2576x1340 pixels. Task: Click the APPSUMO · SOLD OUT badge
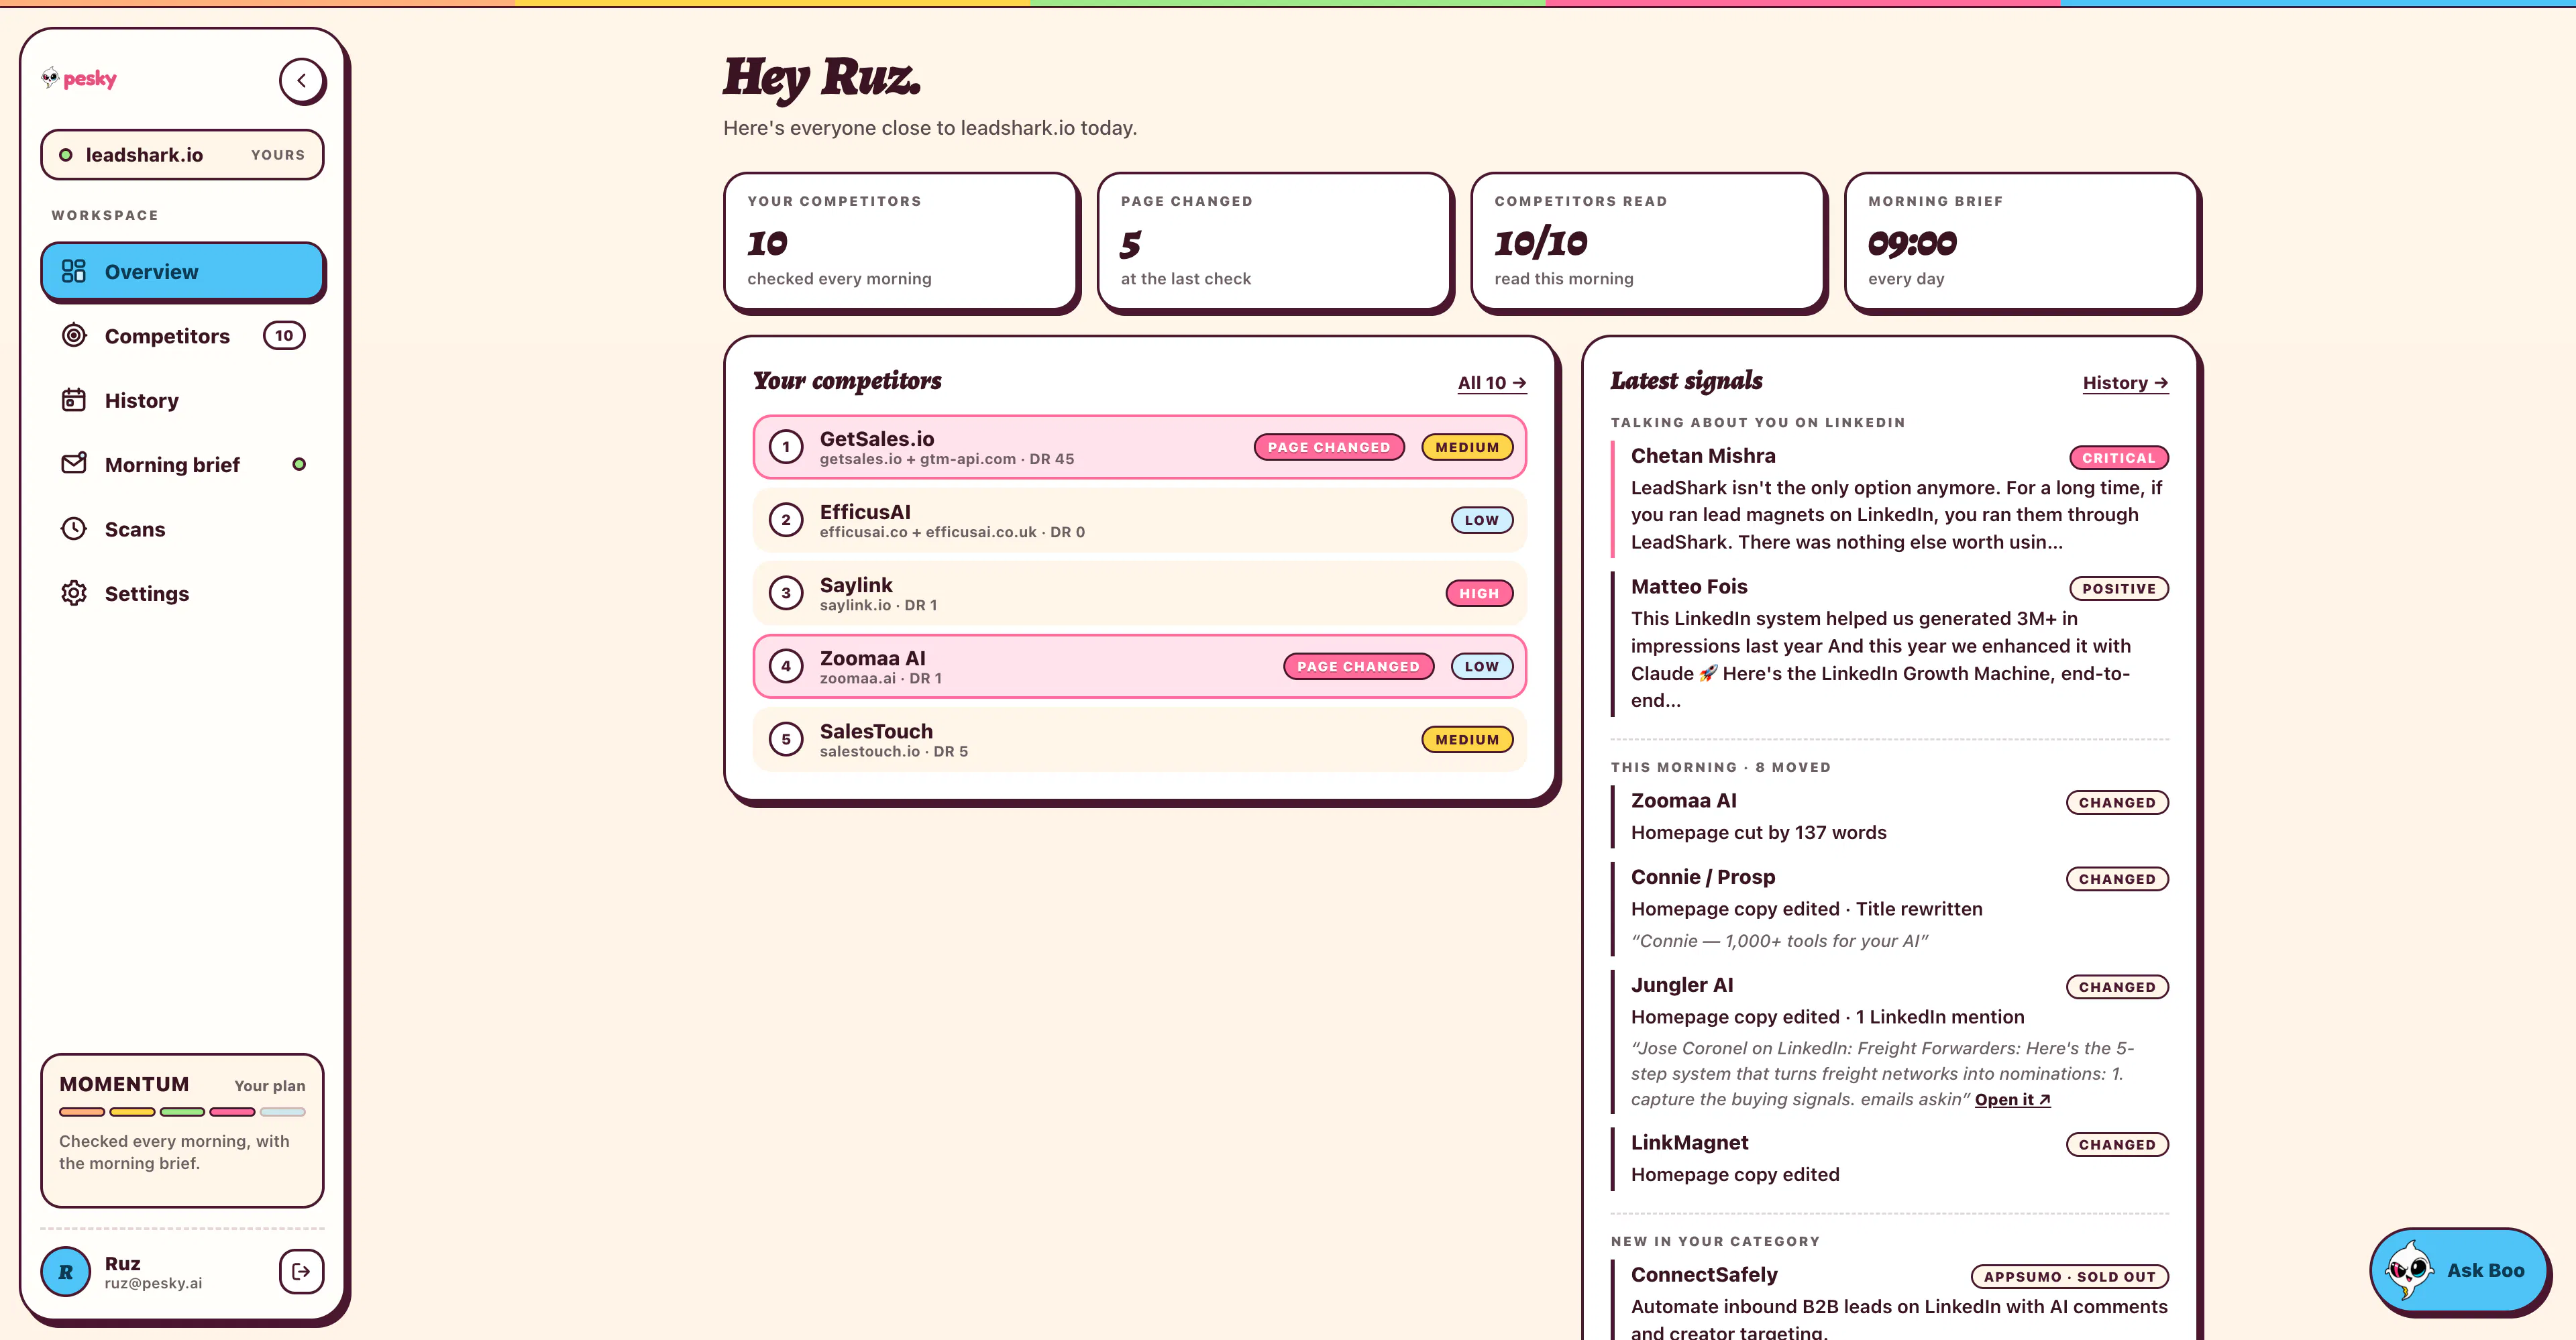[2070, 1276]
